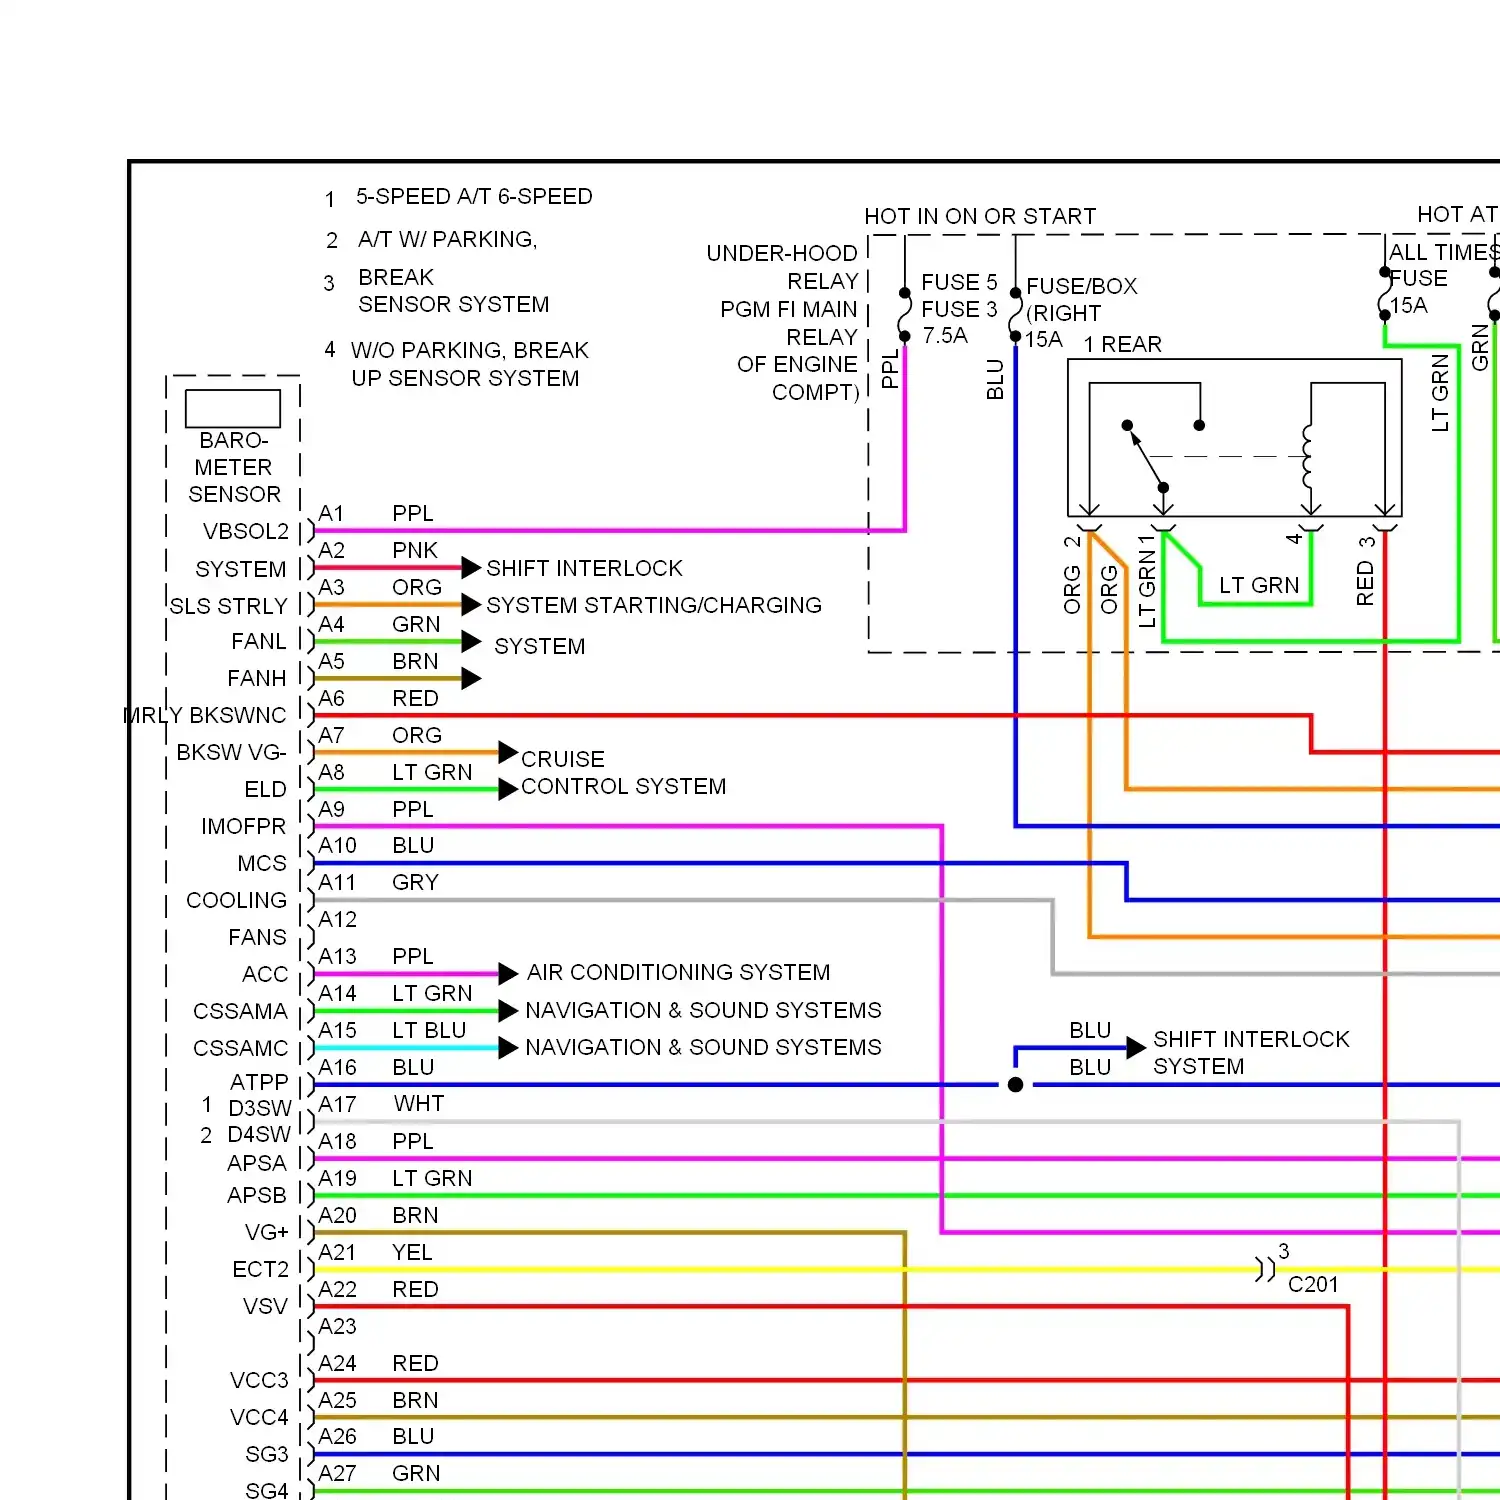Click the APSB signal name
The height and width of the screenshot is (1500, 1500).
point(257,1196)
